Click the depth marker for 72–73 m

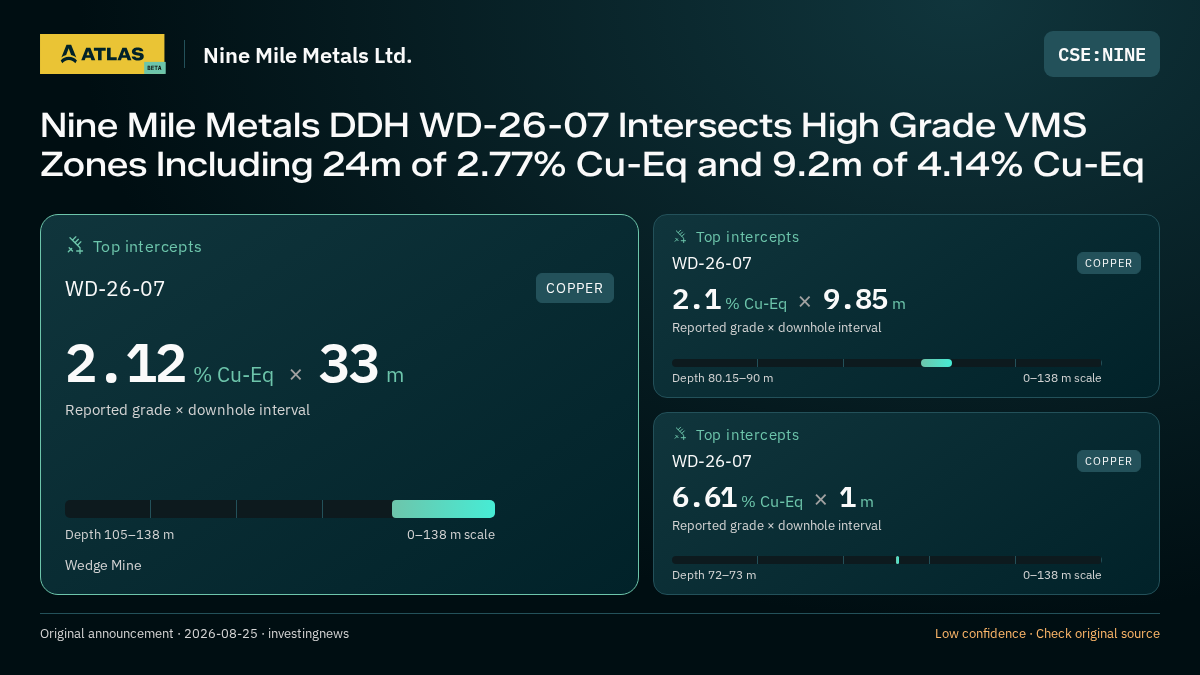[x=898, y=560]
